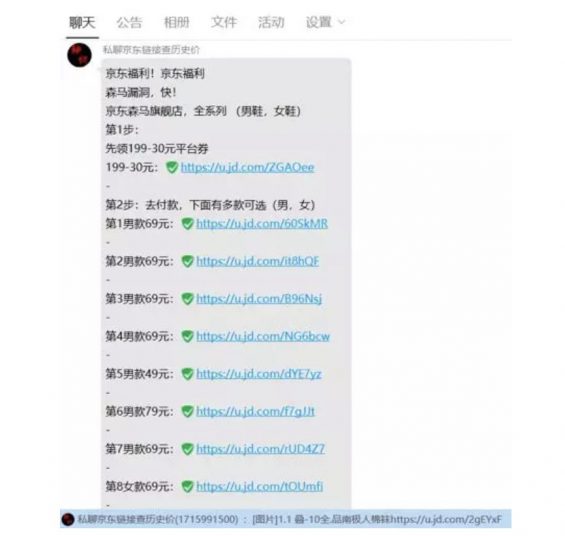565x536 pixels.
Task: Click the sender's dark avatar picture
Action: (79, 55)
